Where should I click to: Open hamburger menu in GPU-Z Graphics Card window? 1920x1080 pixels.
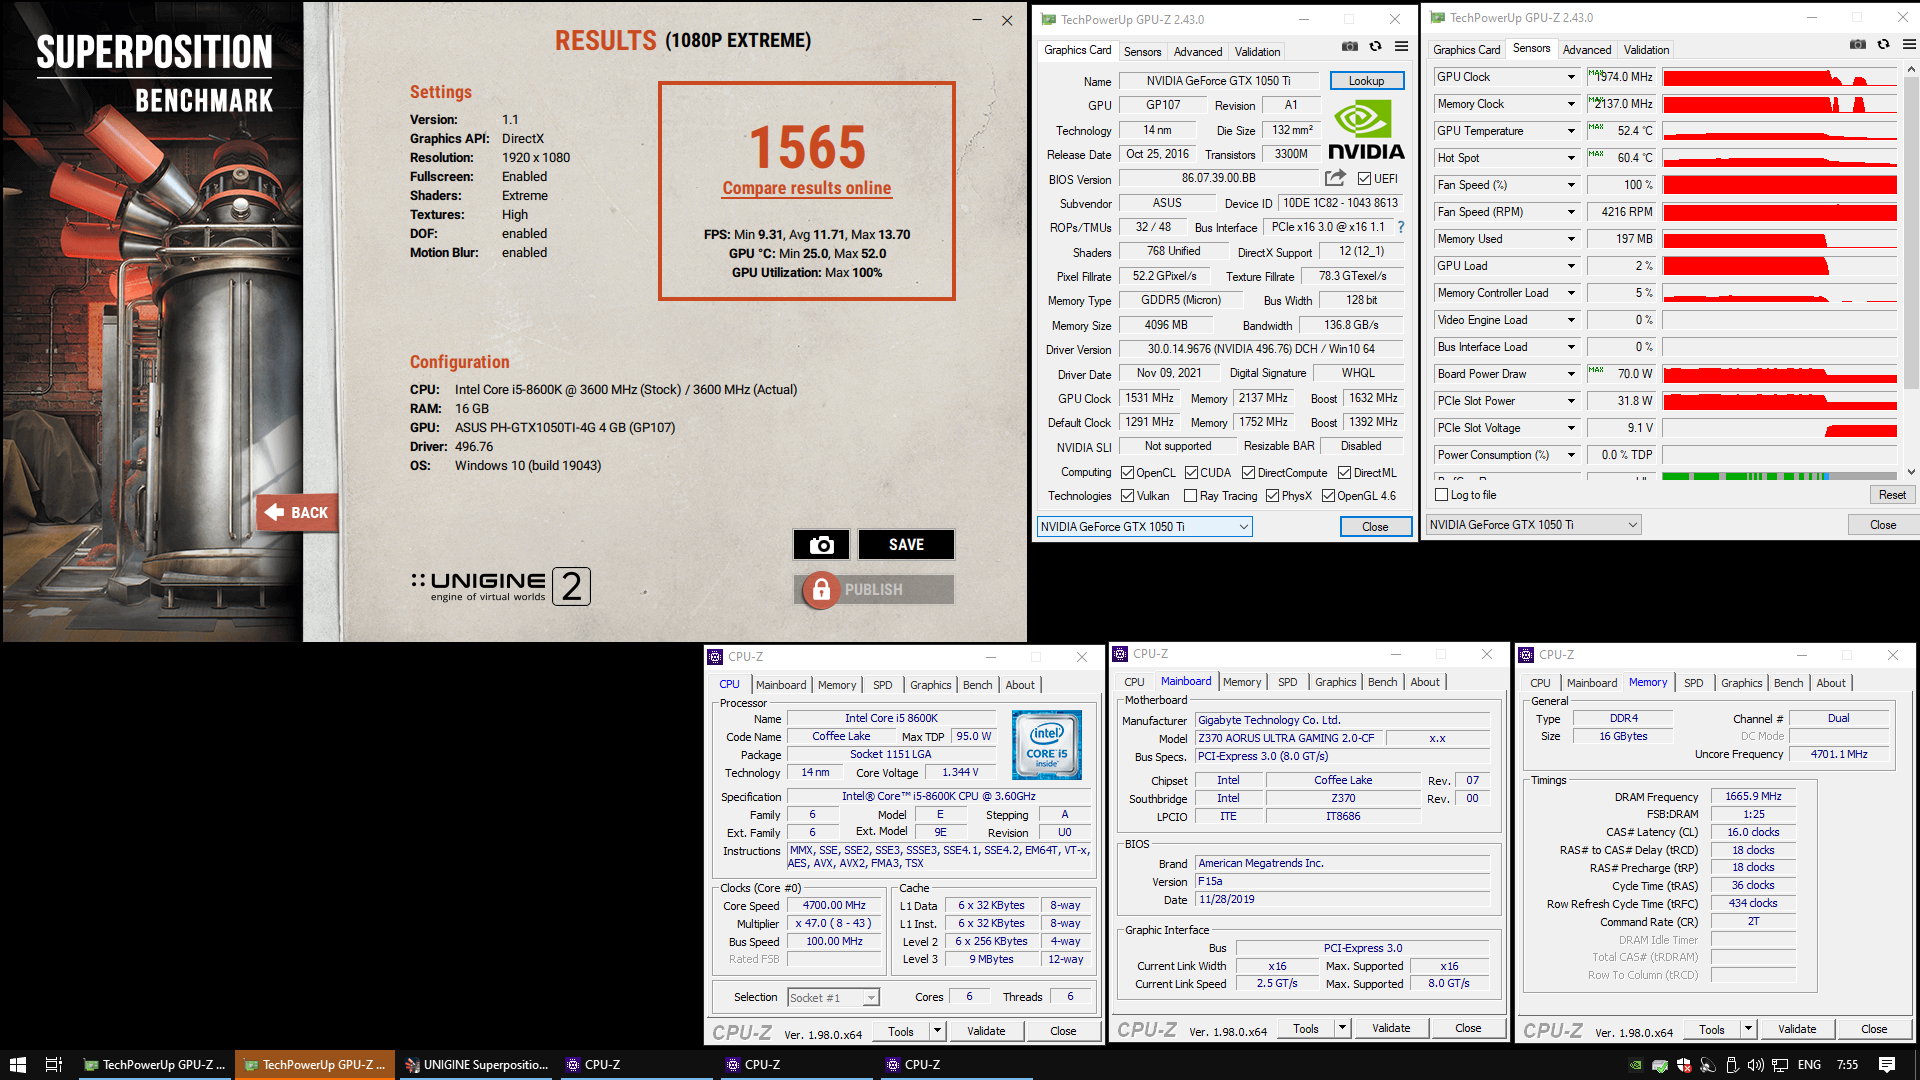pyautogui.click(x=1401, y=46)
